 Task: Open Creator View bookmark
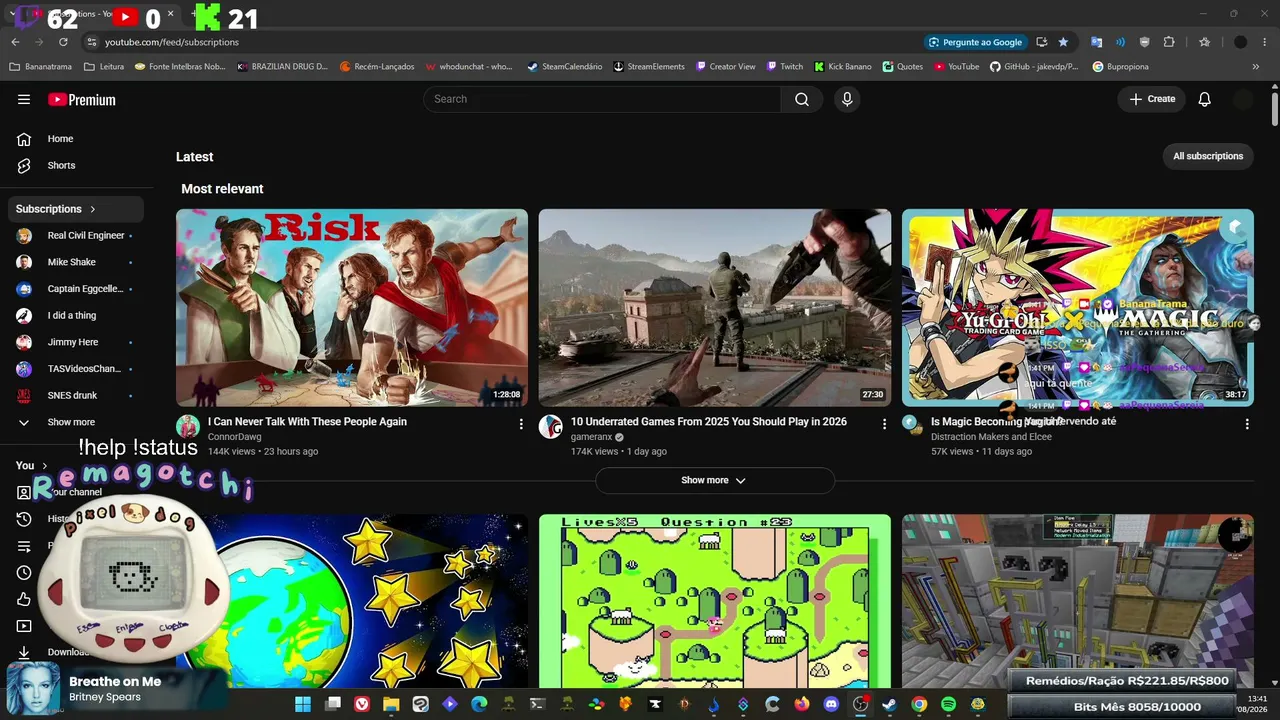click(725, 67)
